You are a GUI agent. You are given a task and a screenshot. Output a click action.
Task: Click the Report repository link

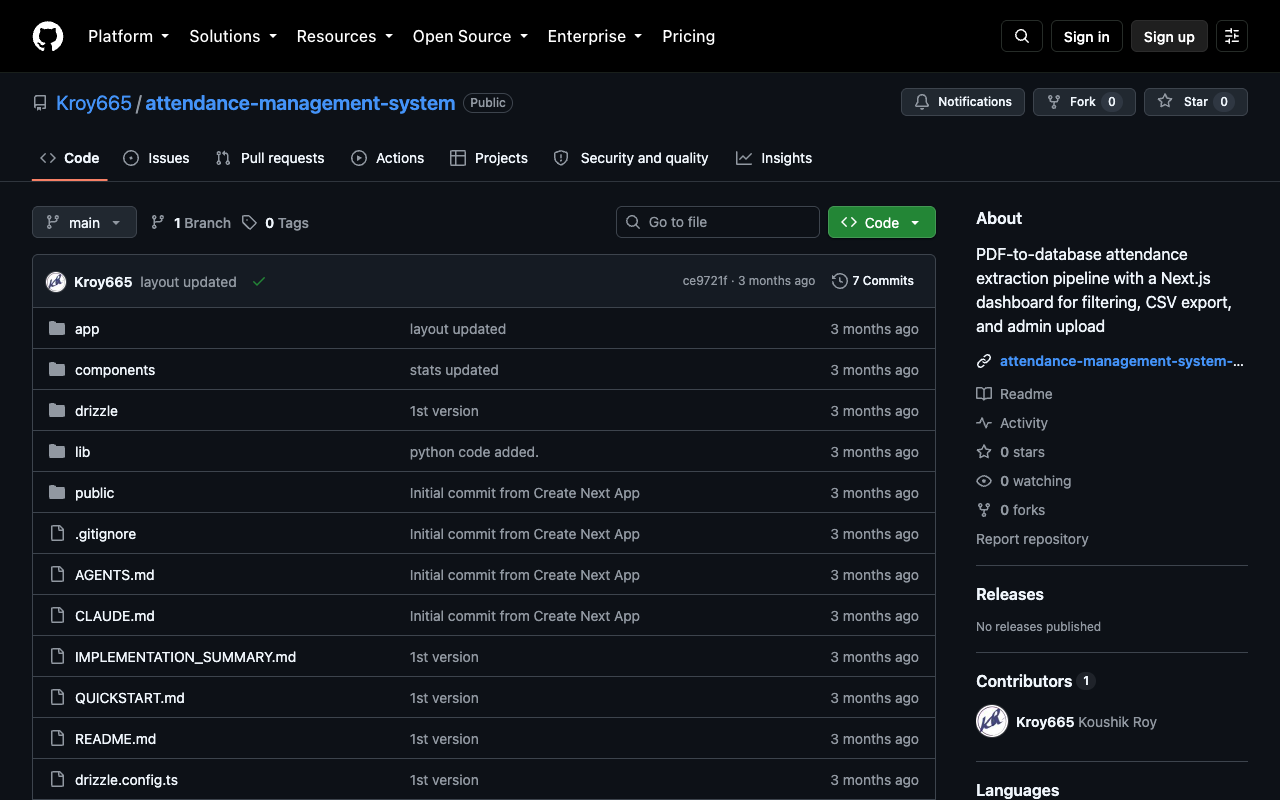pyautogui.click(x=1032, y=539)
